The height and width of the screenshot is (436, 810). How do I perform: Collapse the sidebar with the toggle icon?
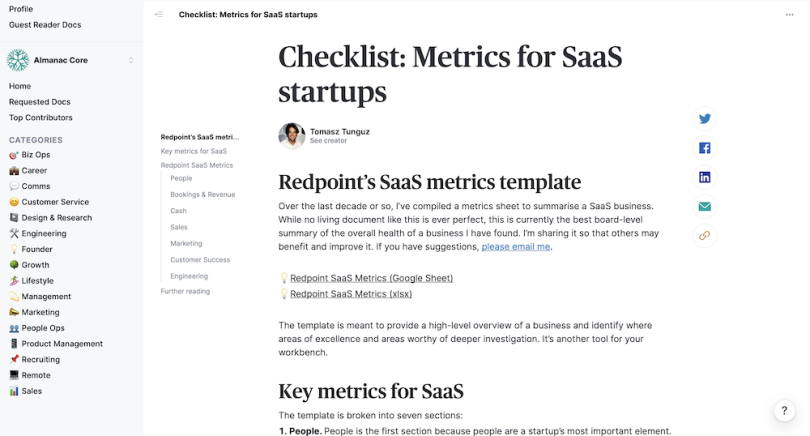[x=159, y=15]
